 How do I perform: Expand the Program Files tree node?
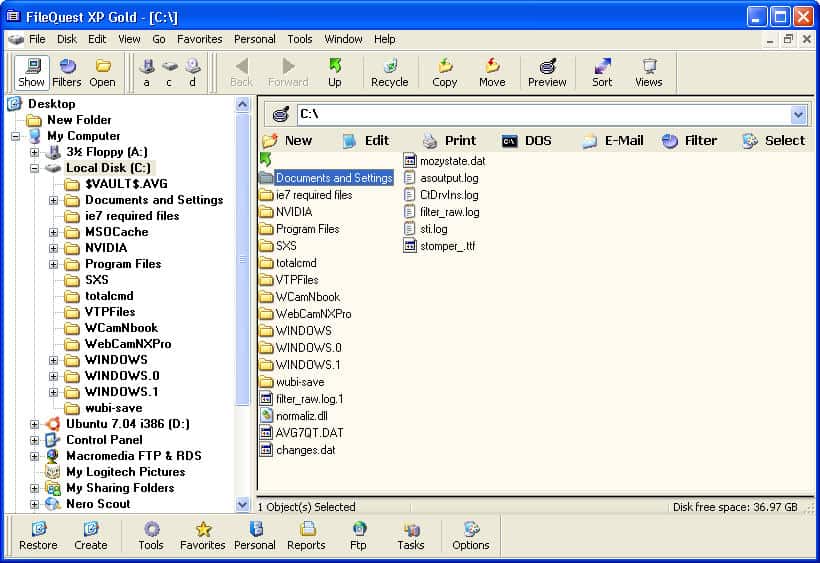click(x=54, y=264)
